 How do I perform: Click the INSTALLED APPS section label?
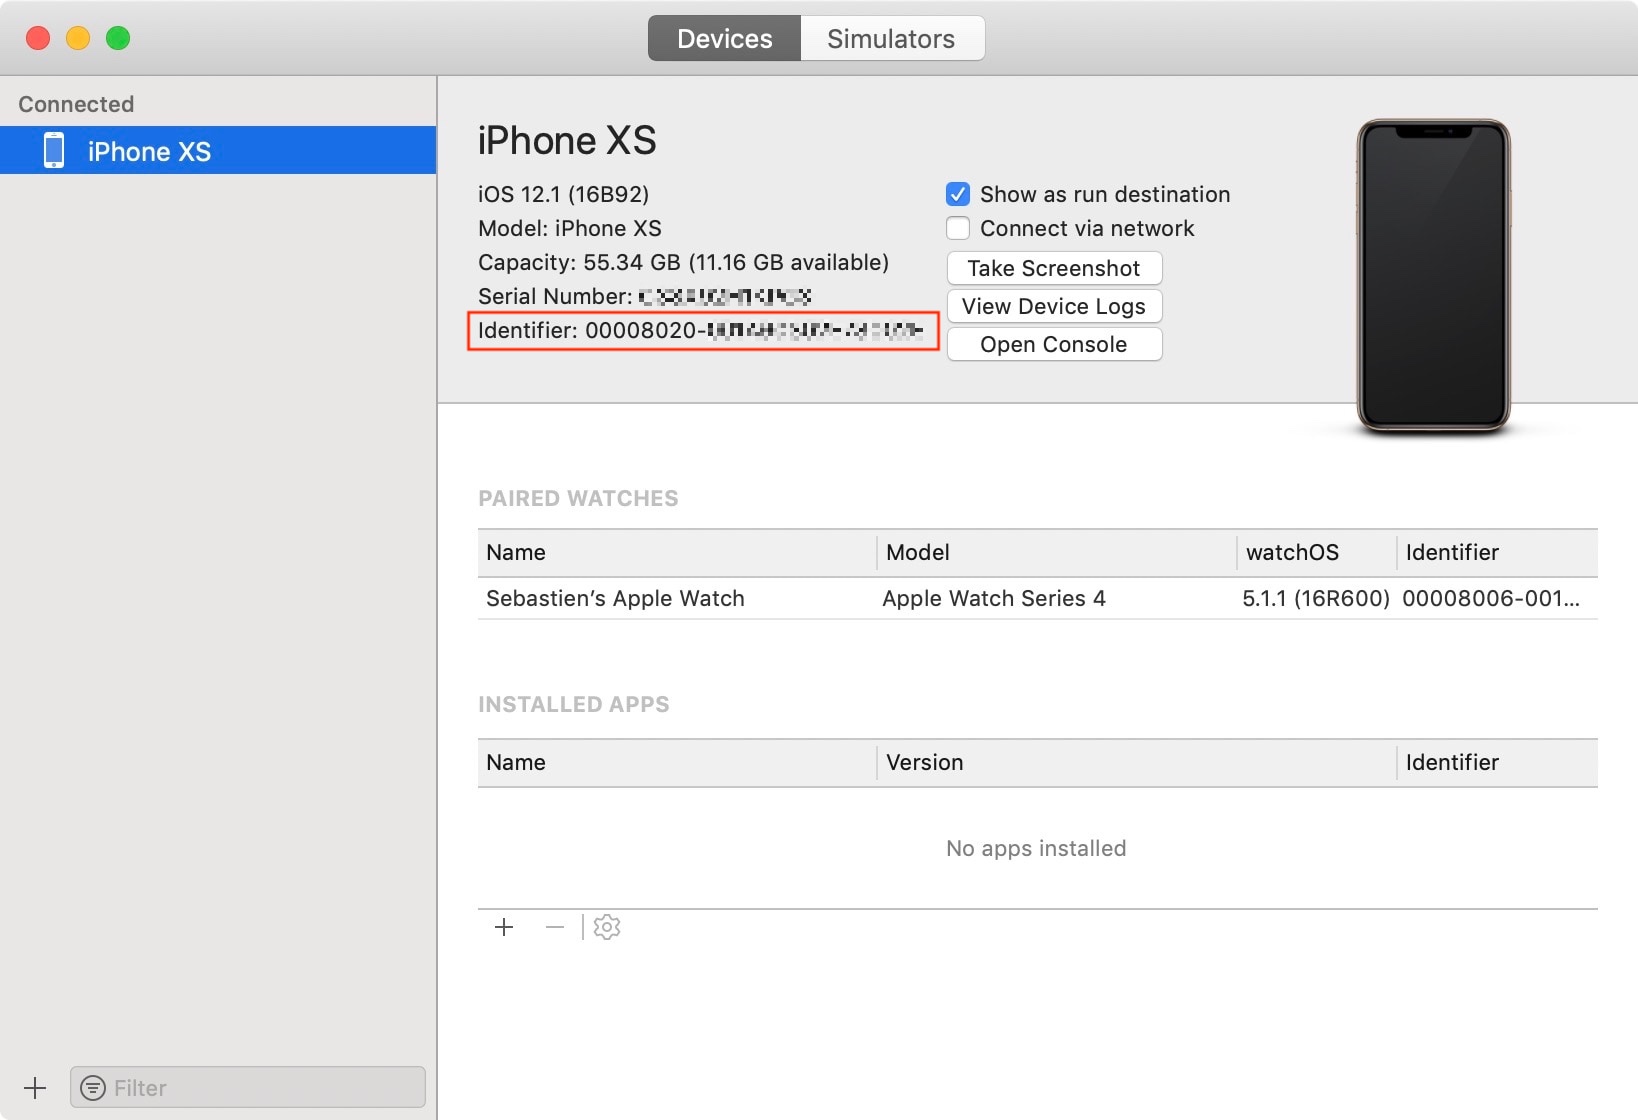point(574,704)
